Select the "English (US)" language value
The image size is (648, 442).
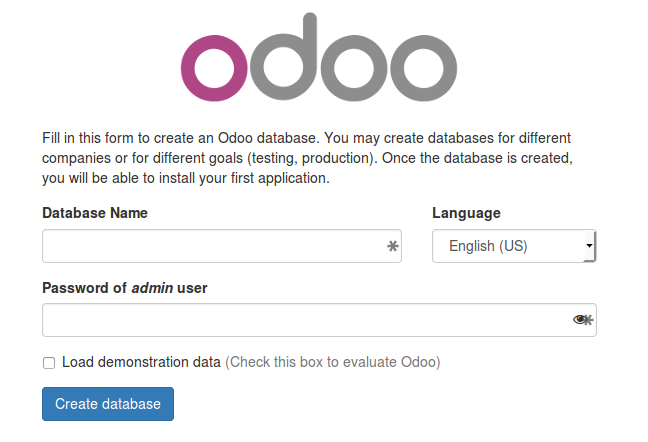click(x=488, y=246)
